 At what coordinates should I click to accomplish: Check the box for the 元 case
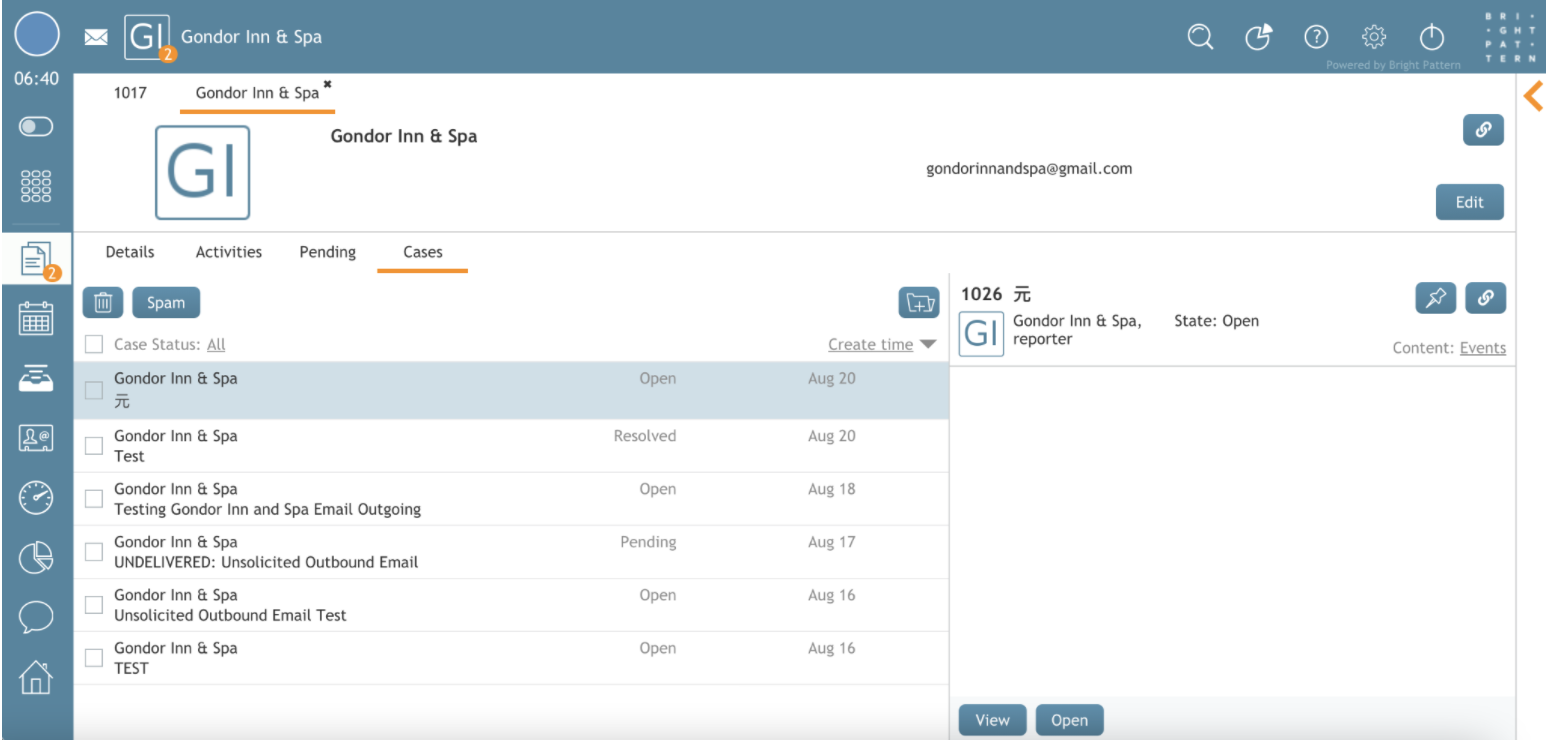click(x=94, y=391)
